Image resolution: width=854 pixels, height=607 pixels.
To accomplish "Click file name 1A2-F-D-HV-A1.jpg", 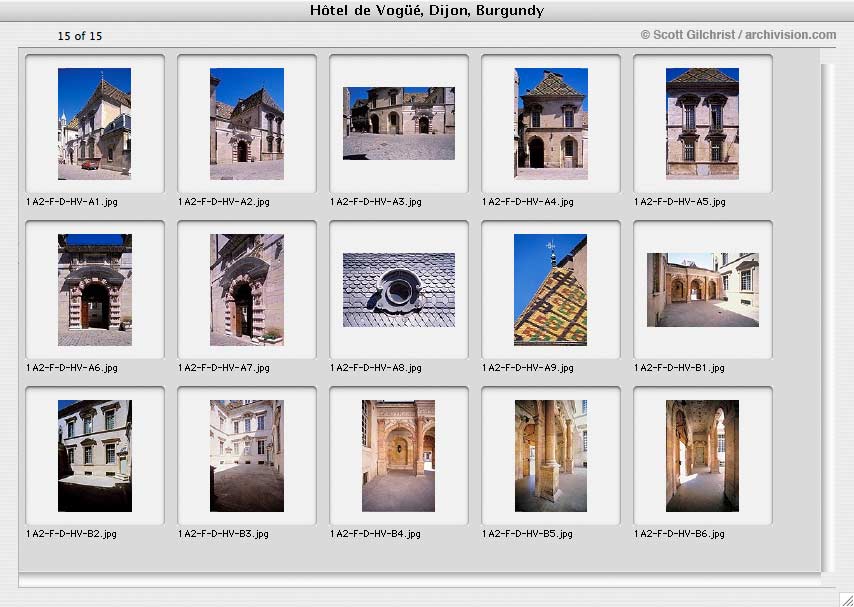I will click(72, 202).
